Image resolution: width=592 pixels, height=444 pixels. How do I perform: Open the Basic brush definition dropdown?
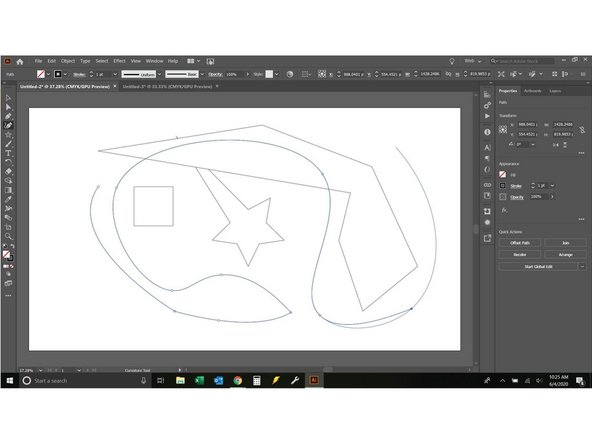point(202,74)
